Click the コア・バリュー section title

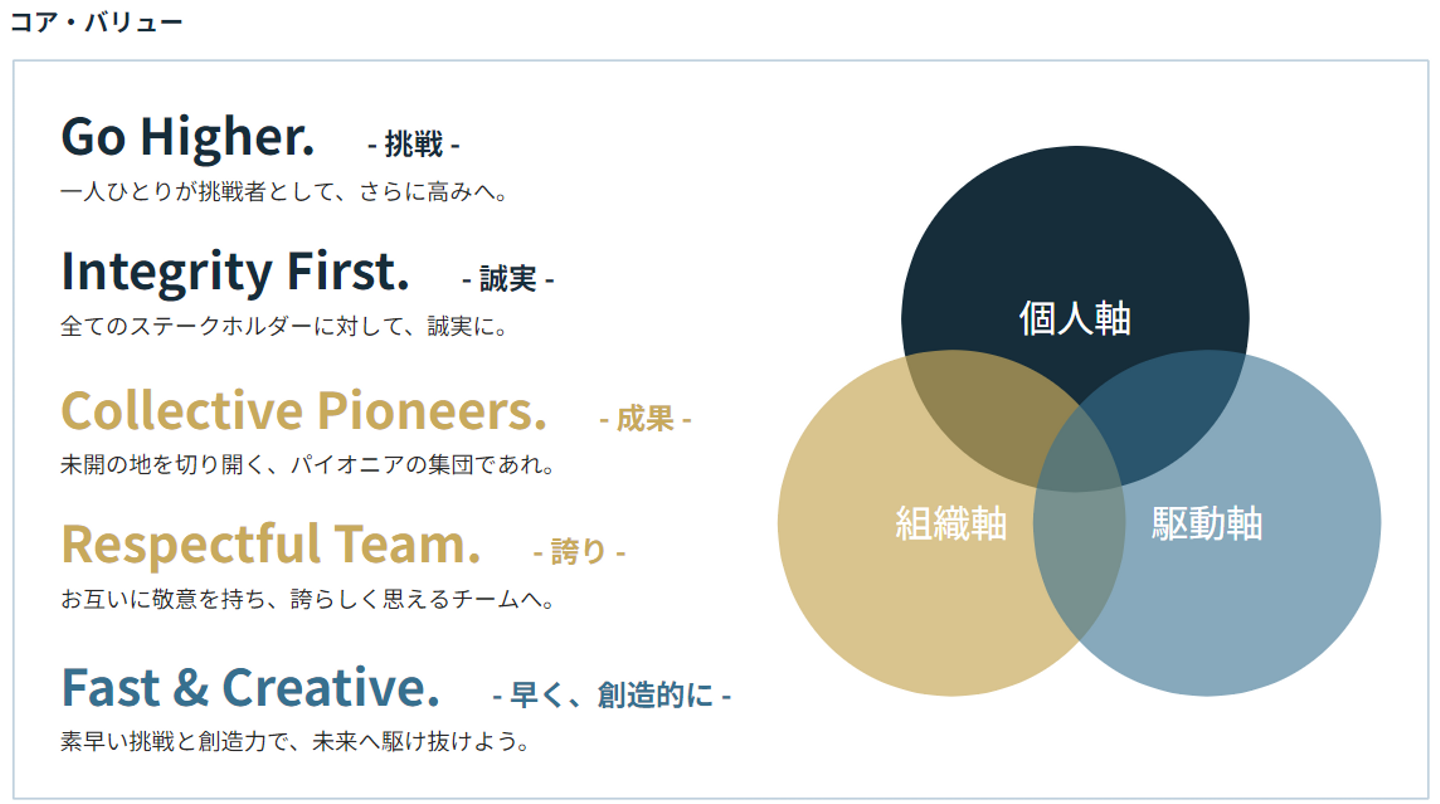(x=97, y=22)
